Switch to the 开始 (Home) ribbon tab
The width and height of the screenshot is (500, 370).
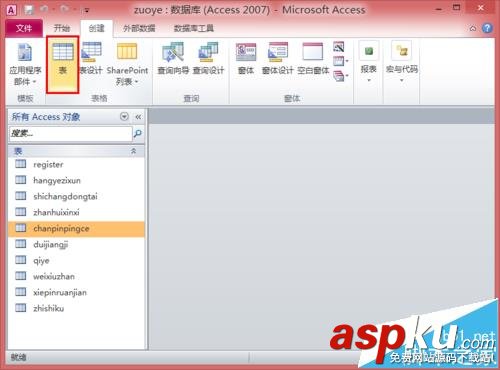62,28
